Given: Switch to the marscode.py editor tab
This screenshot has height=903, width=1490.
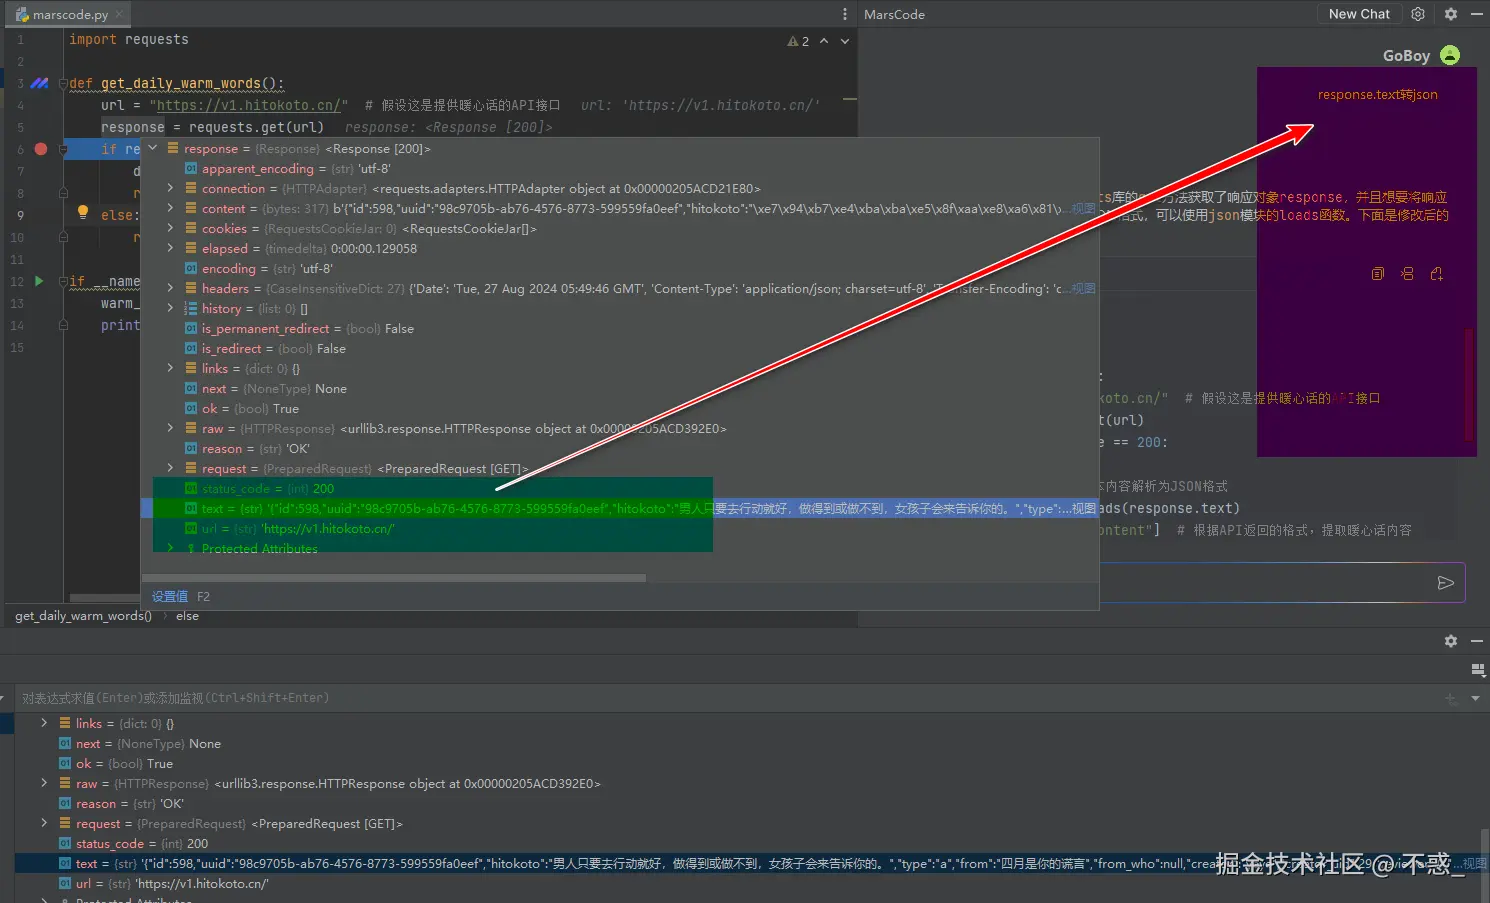Looking at the screenshot, I should coord(62,14).
